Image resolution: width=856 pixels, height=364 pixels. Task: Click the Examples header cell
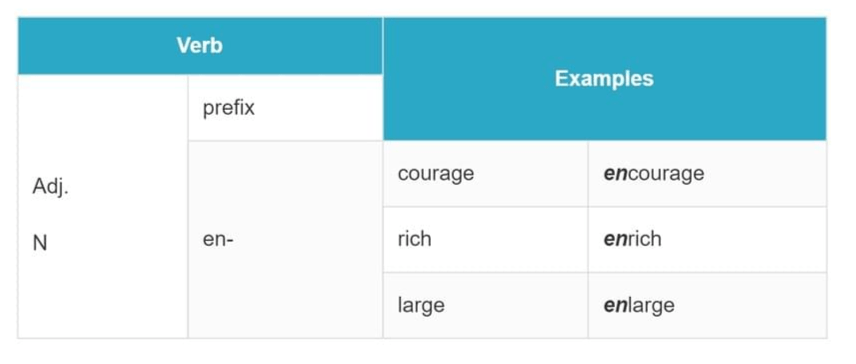[x=604, y=79]
